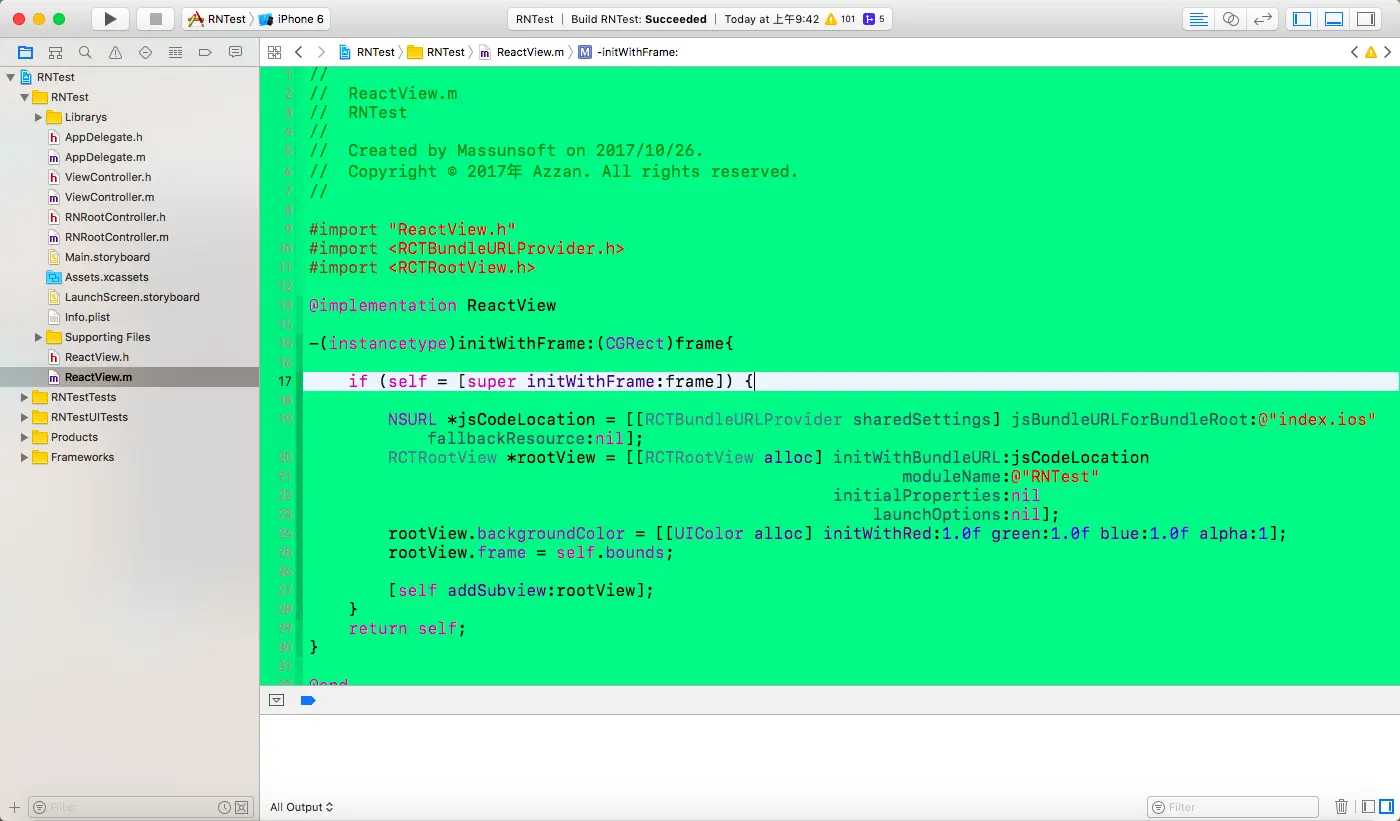This screenshot has height=821, width=1400.
Task: Toggle source-control status files filter
Action: pyautogui.click(x=241, y=807)
